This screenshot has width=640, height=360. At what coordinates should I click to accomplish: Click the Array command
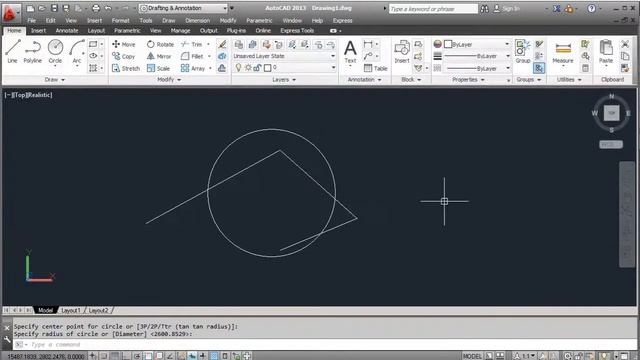tap(193, 68)
